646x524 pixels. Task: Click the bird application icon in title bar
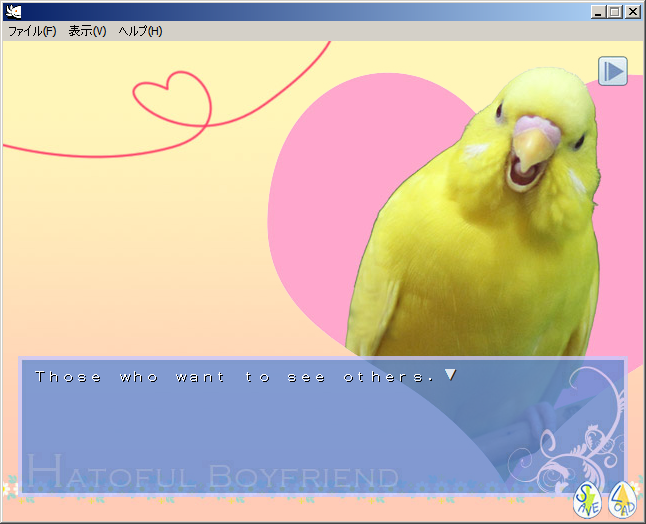click(13, 12)
